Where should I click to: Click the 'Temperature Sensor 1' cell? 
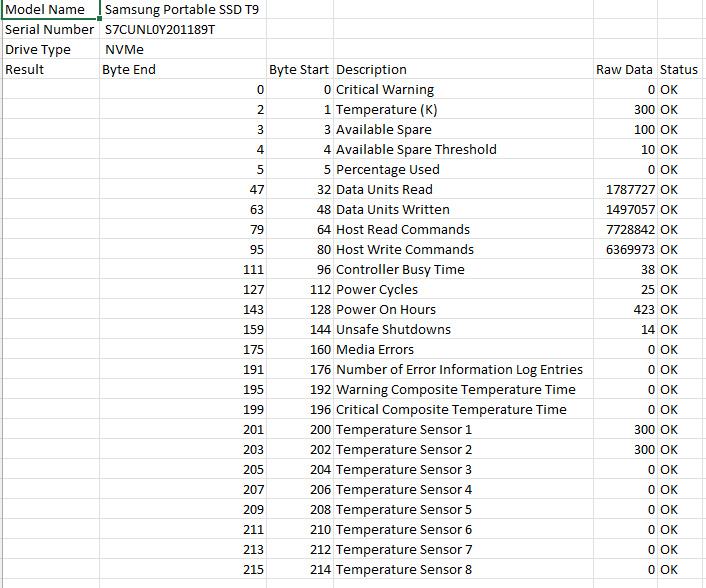[463, 429]
